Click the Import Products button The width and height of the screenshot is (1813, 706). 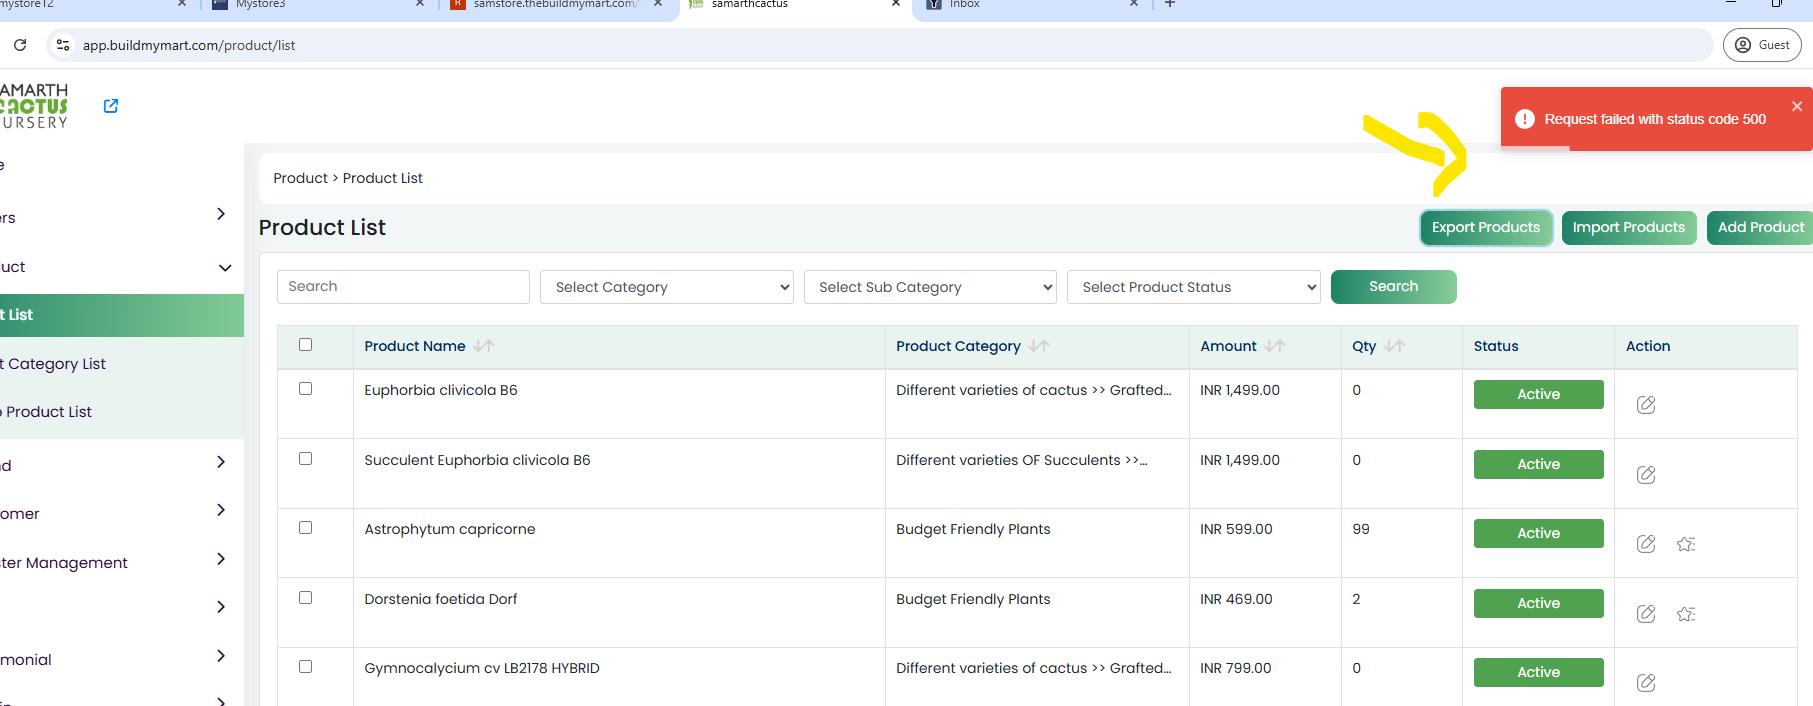(1629, 228)
